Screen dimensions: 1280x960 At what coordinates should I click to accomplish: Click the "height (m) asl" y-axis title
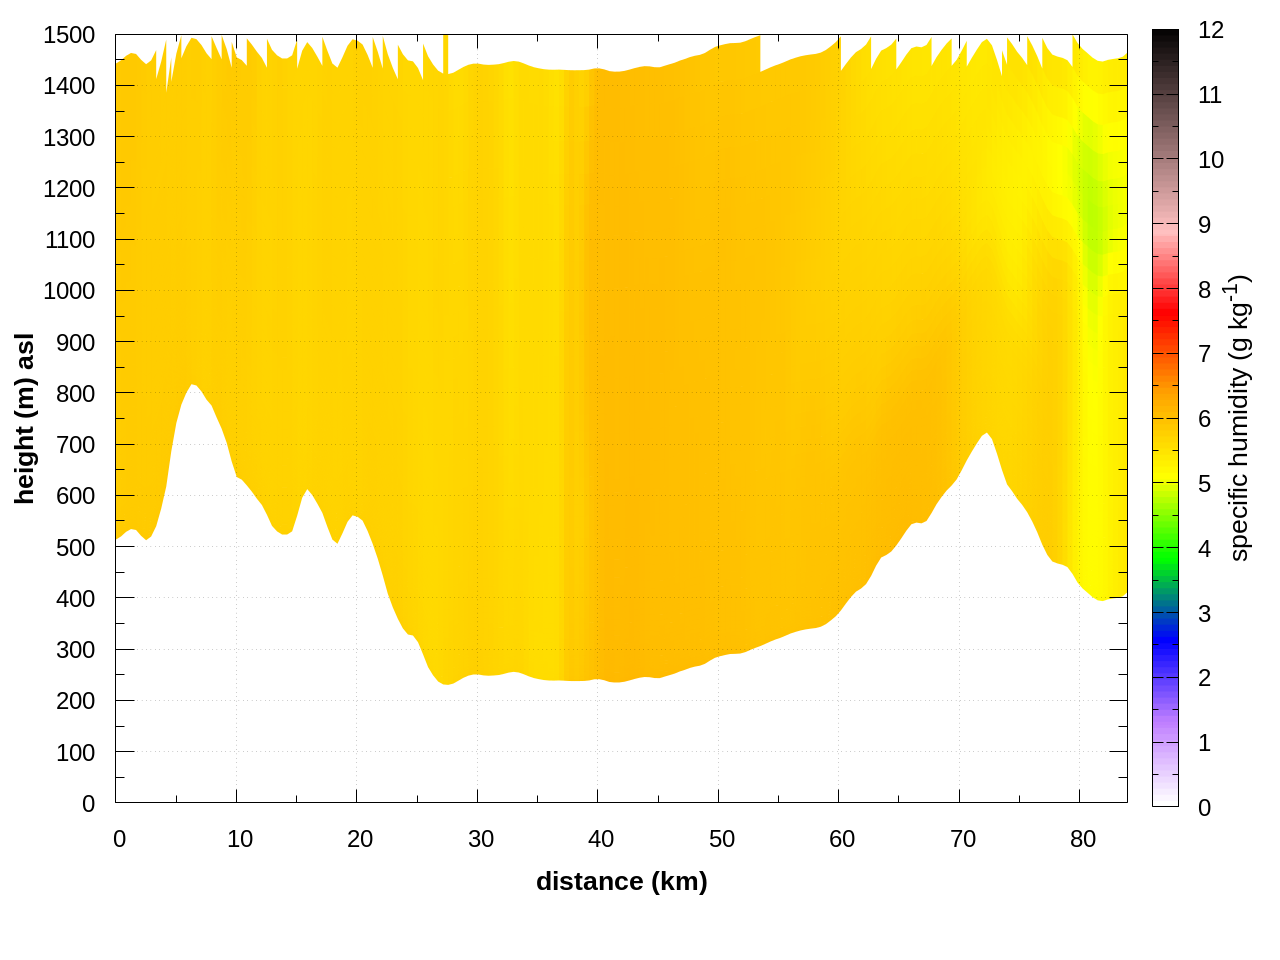coord(25,418)
